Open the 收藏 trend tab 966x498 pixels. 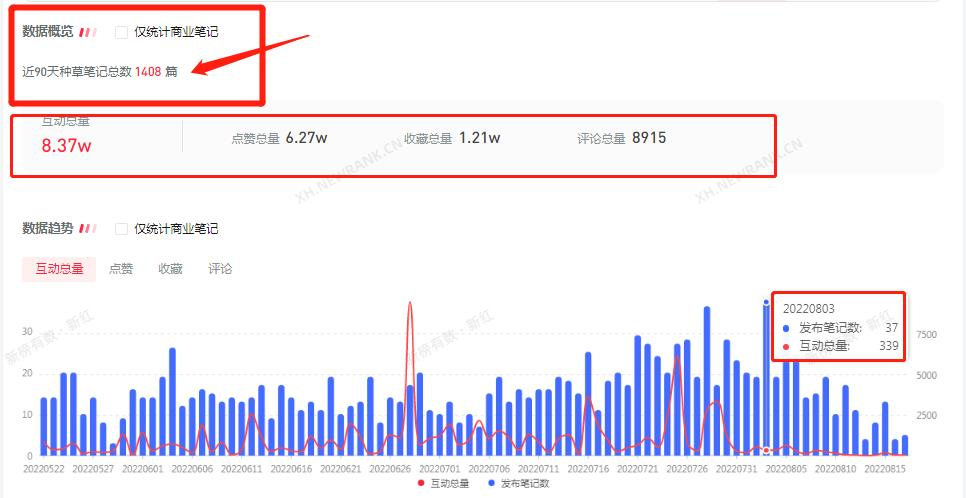click(x=170, y=269)
